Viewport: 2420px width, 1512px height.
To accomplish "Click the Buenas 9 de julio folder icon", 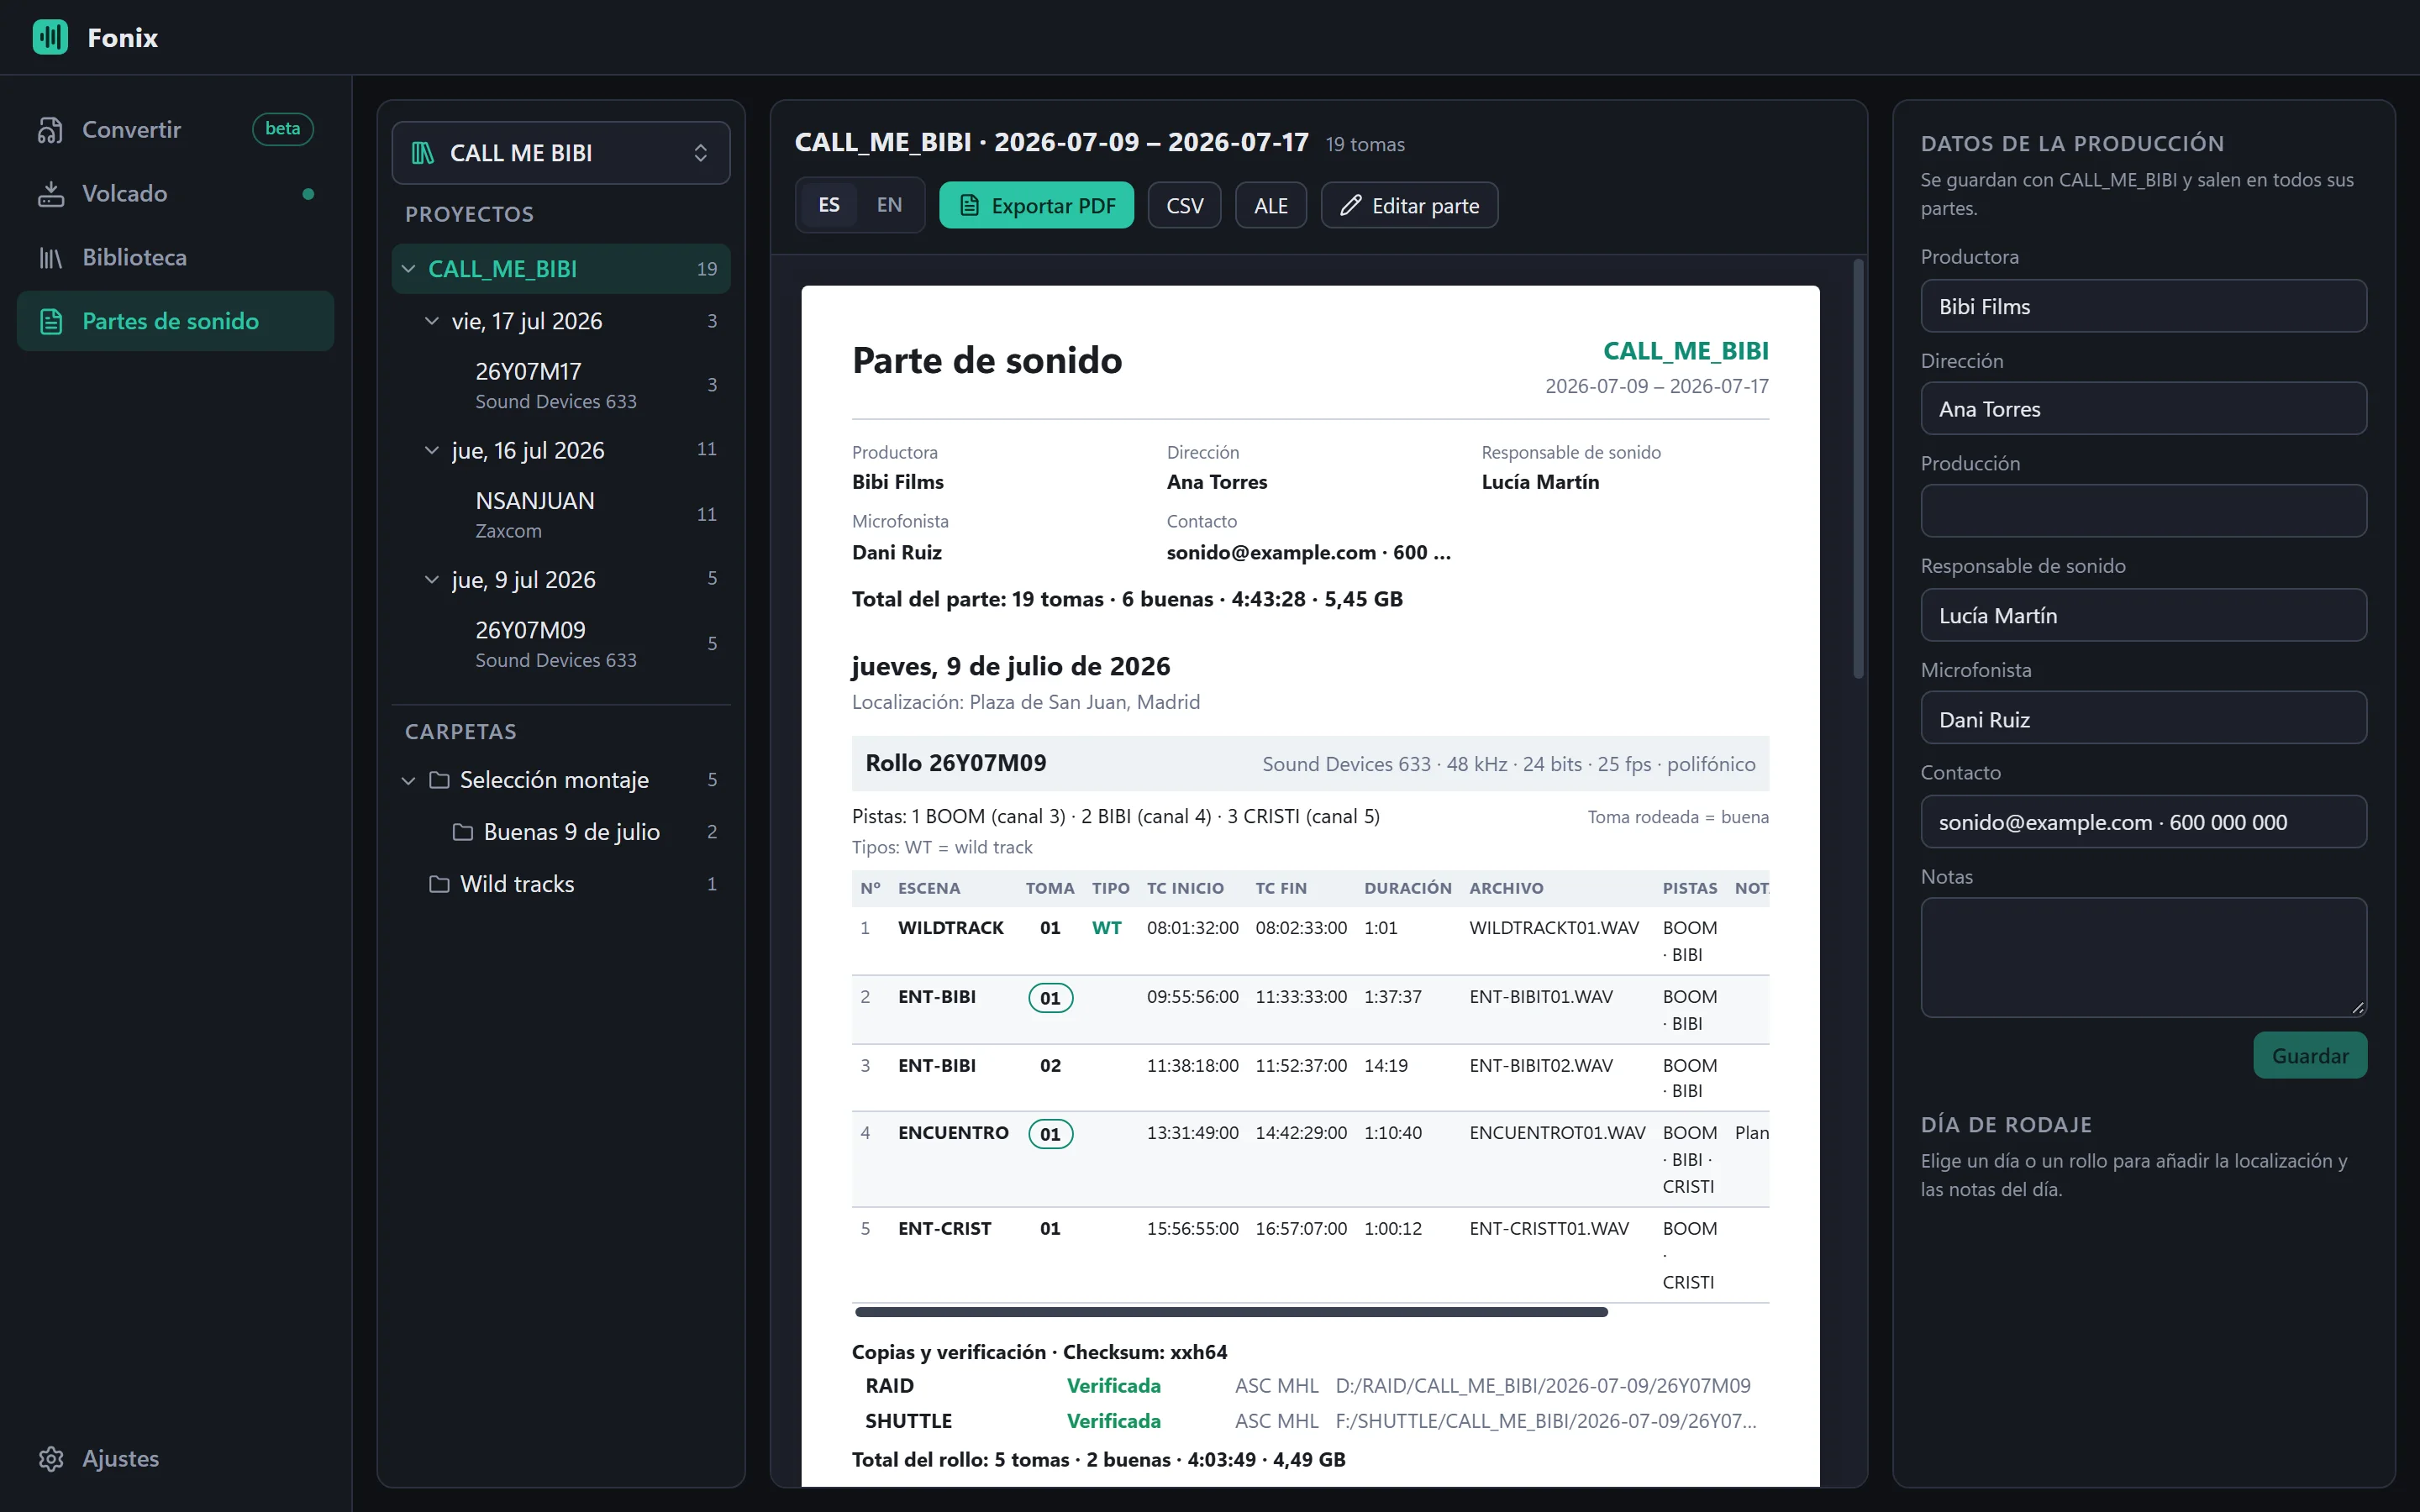I will [x=463, y=832].
